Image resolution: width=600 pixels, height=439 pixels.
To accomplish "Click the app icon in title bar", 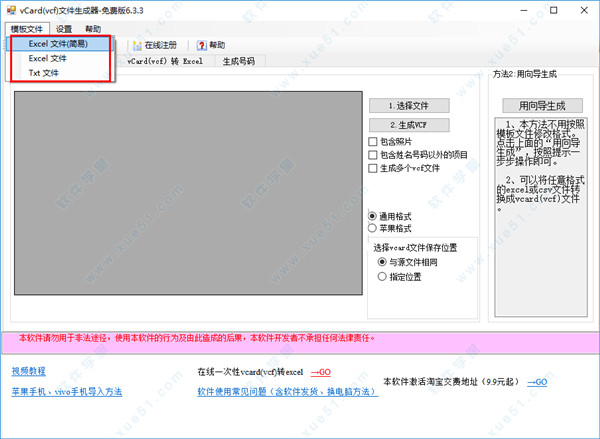I will click(11, 10).
